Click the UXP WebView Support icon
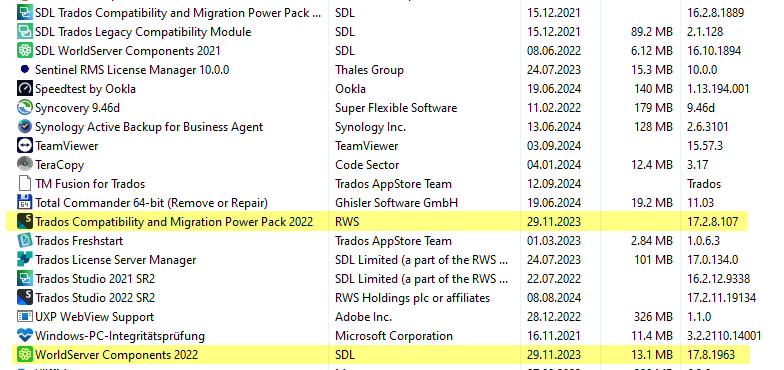 point(24,316)
